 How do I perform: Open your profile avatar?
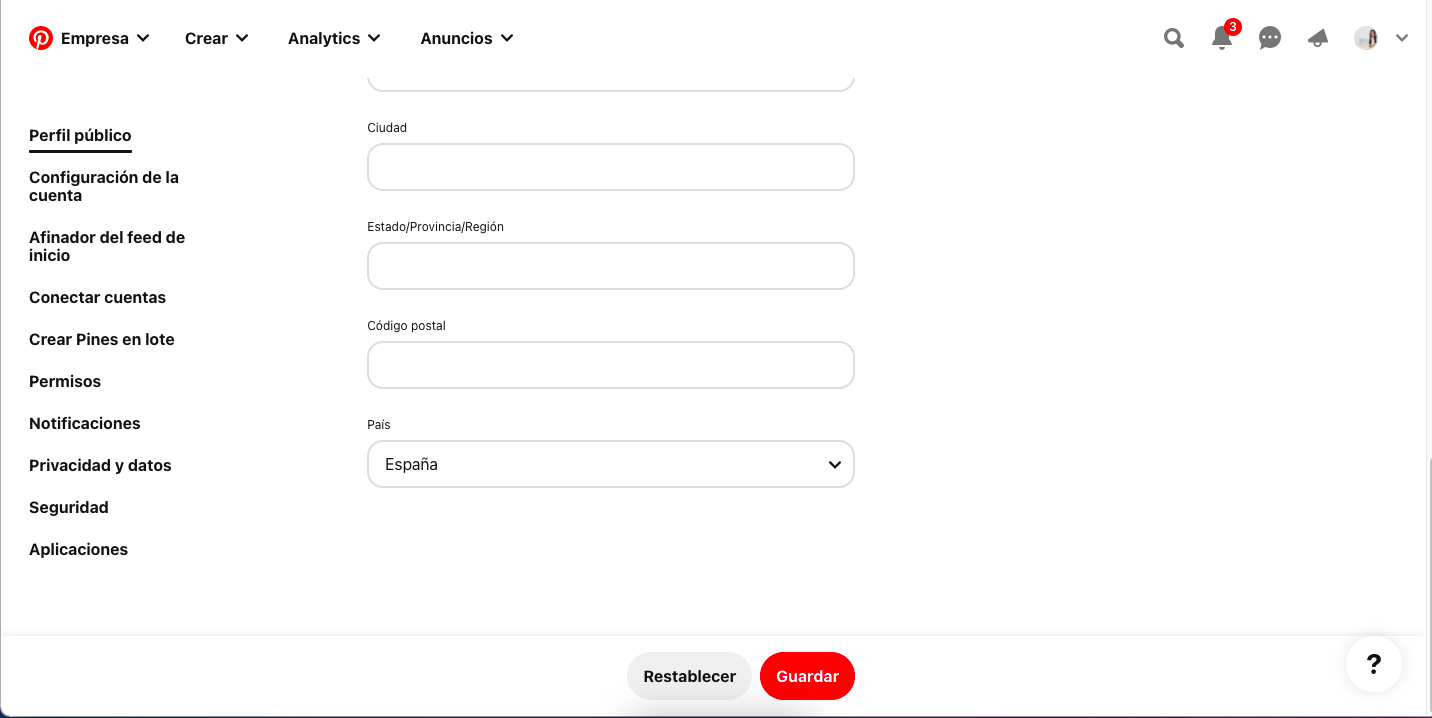pyautogui.click(x=1366, y=37)
